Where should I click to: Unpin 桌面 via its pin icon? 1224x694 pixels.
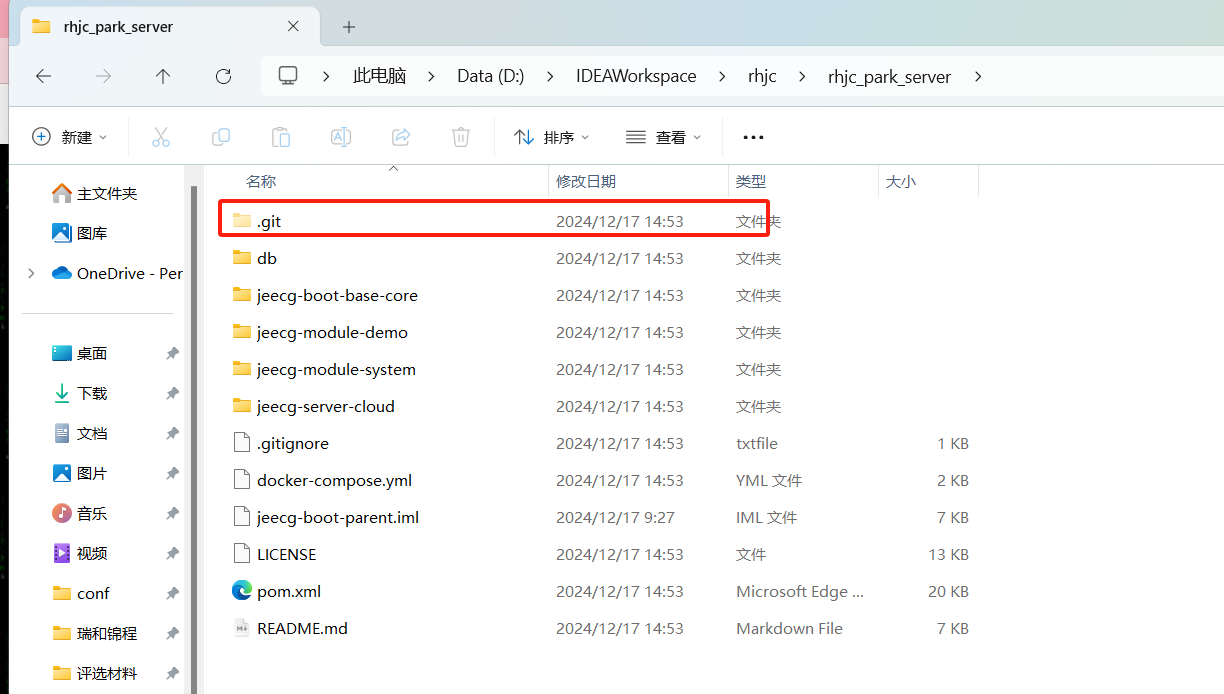172,353
